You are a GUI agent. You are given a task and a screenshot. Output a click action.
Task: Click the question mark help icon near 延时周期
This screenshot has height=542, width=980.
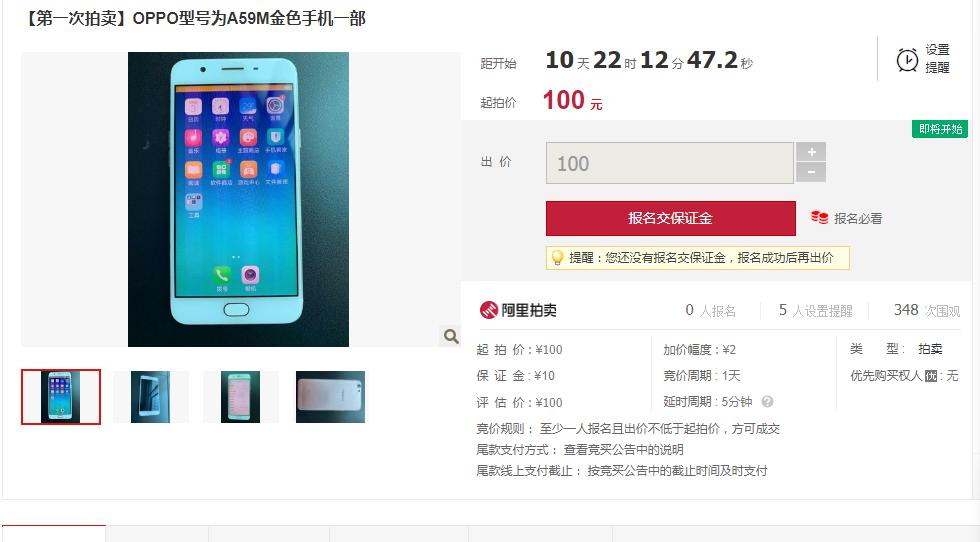click(768, 401)
